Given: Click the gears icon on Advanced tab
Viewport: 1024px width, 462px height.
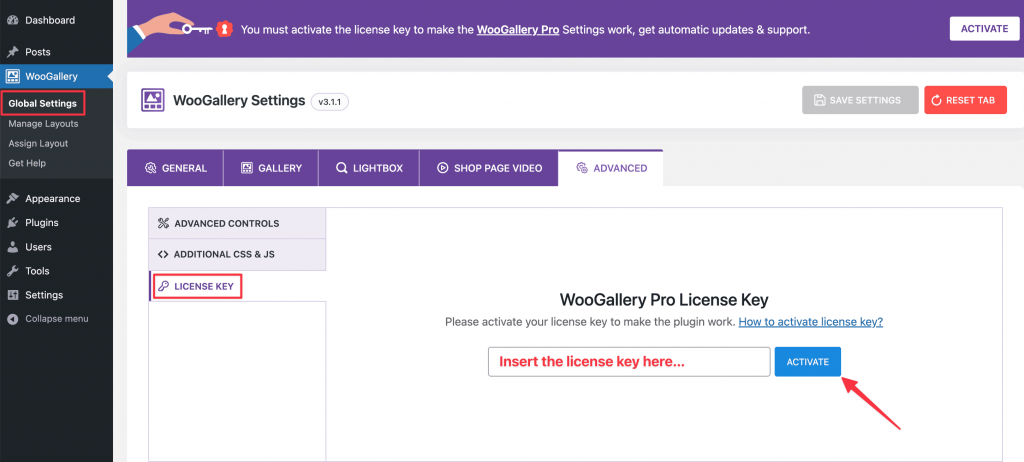Looking at the screenshot, I should (x=582, y=168).
